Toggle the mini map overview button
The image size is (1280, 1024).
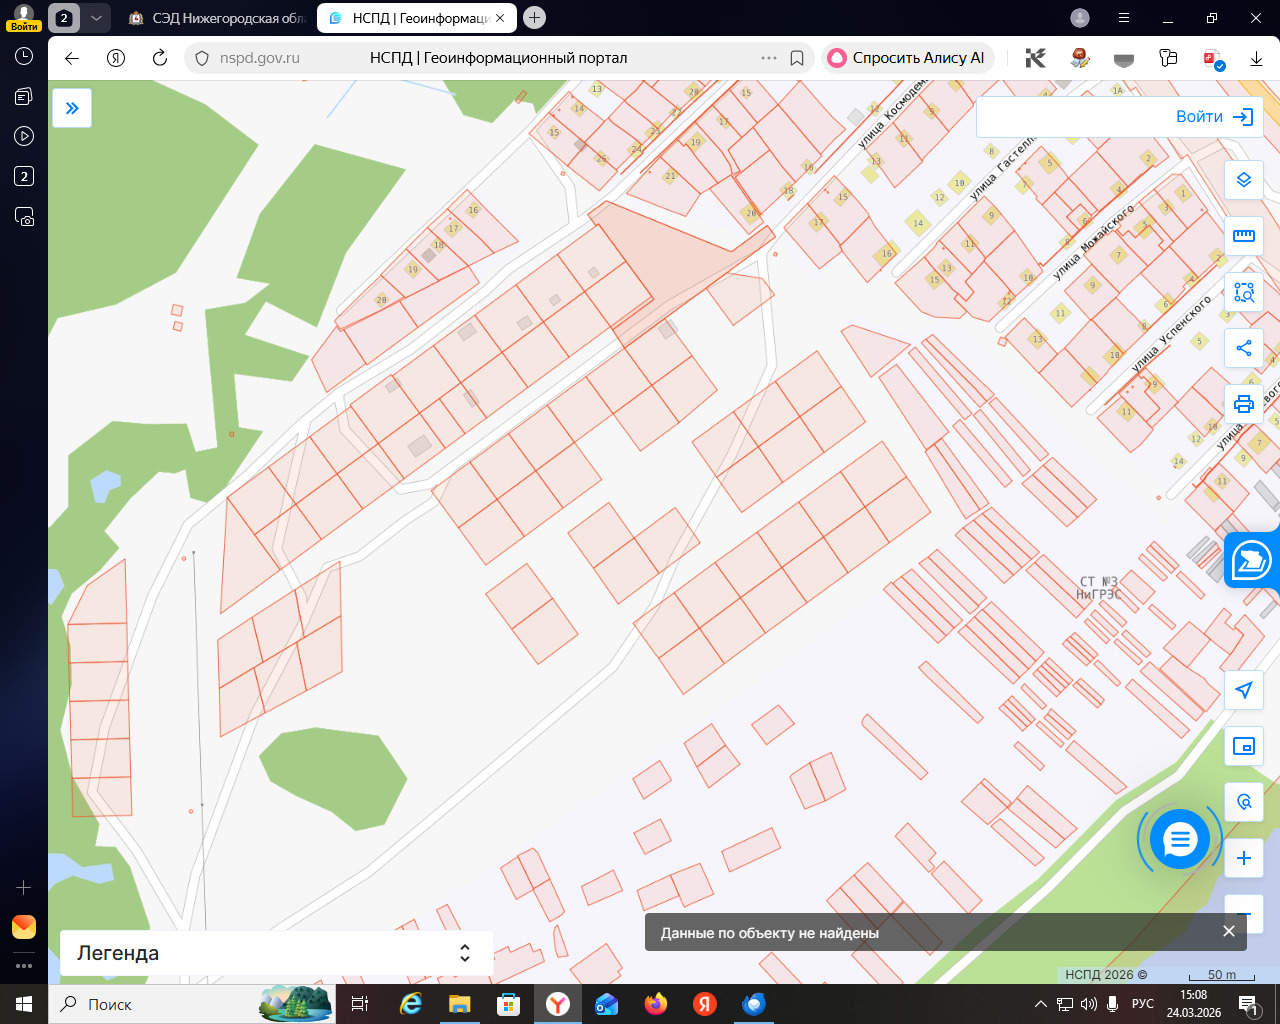1243,746
